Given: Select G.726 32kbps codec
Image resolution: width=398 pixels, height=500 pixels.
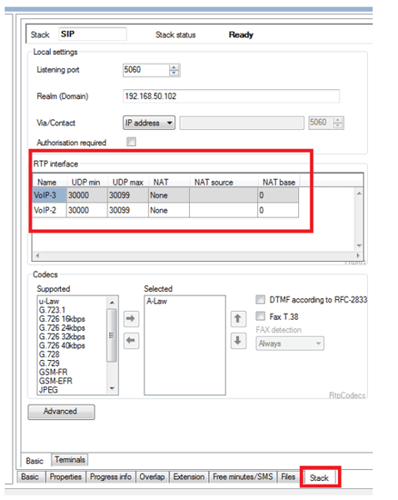Looking at the screenshot, I should 62,336.
